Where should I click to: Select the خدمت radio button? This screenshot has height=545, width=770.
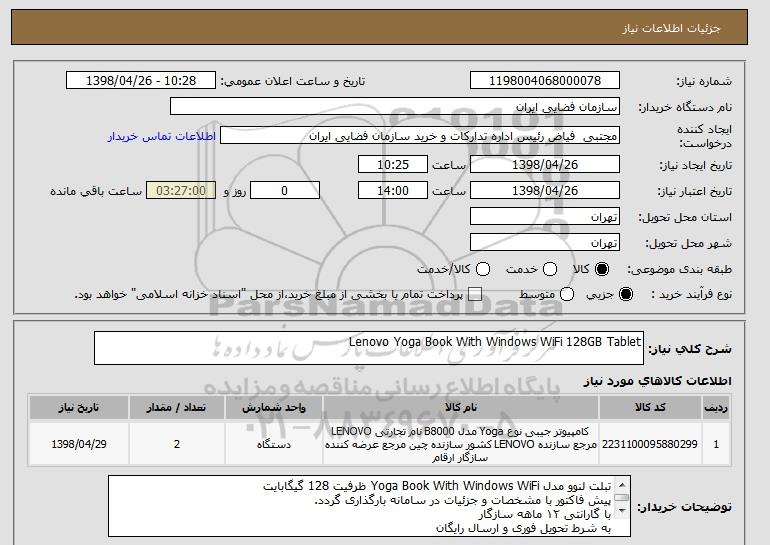click(550, 269)
